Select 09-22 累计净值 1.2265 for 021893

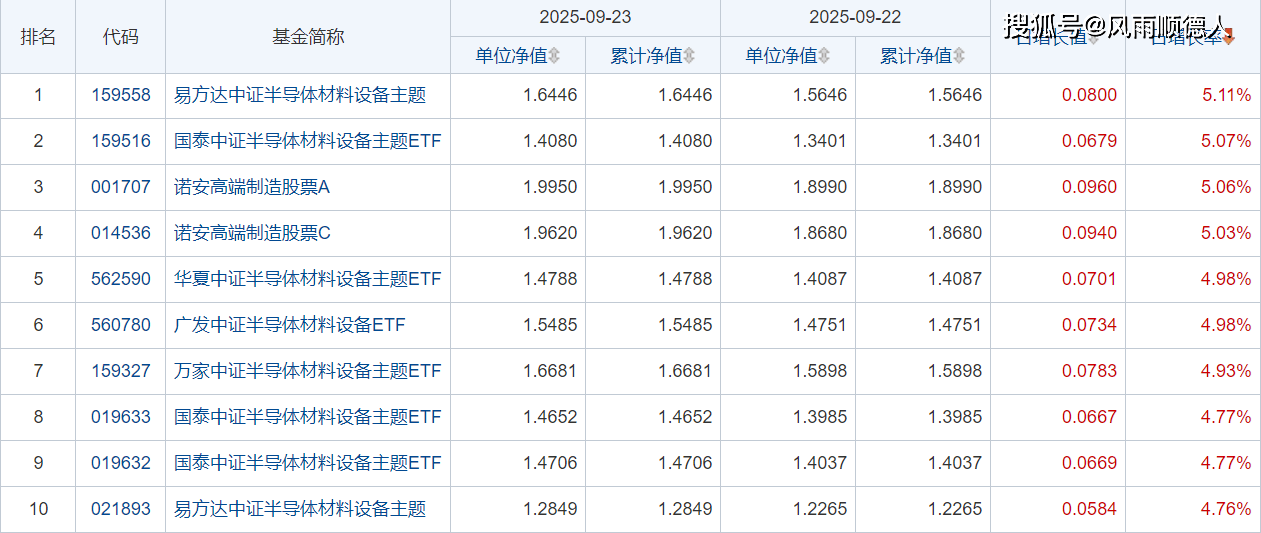point(955,509)
